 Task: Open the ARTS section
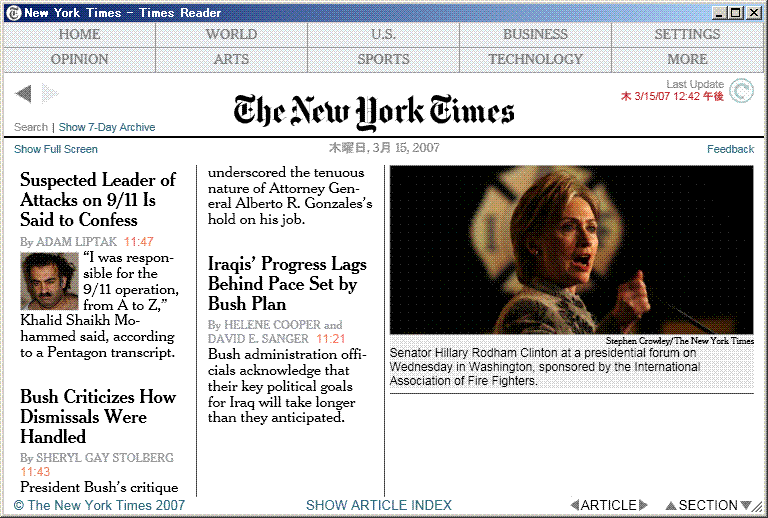coord(231,59)
